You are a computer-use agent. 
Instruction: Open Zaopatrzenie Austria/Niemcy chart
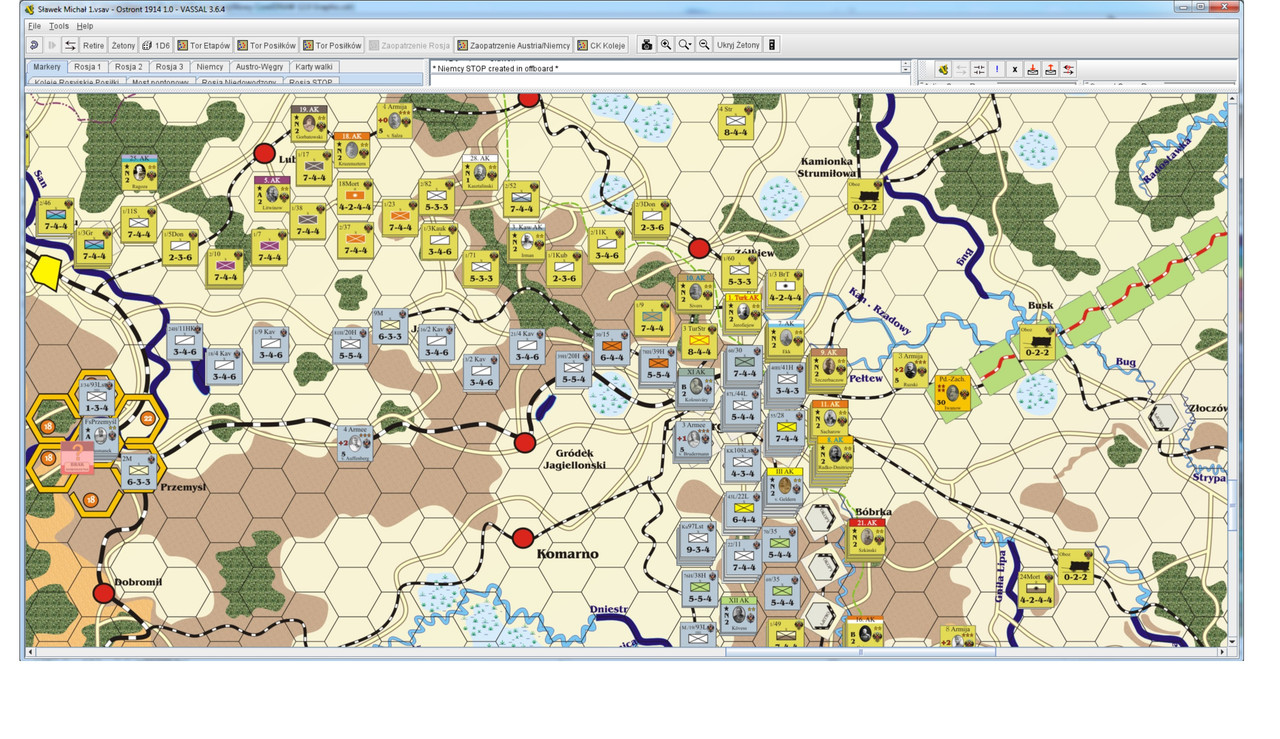point(513,45)
